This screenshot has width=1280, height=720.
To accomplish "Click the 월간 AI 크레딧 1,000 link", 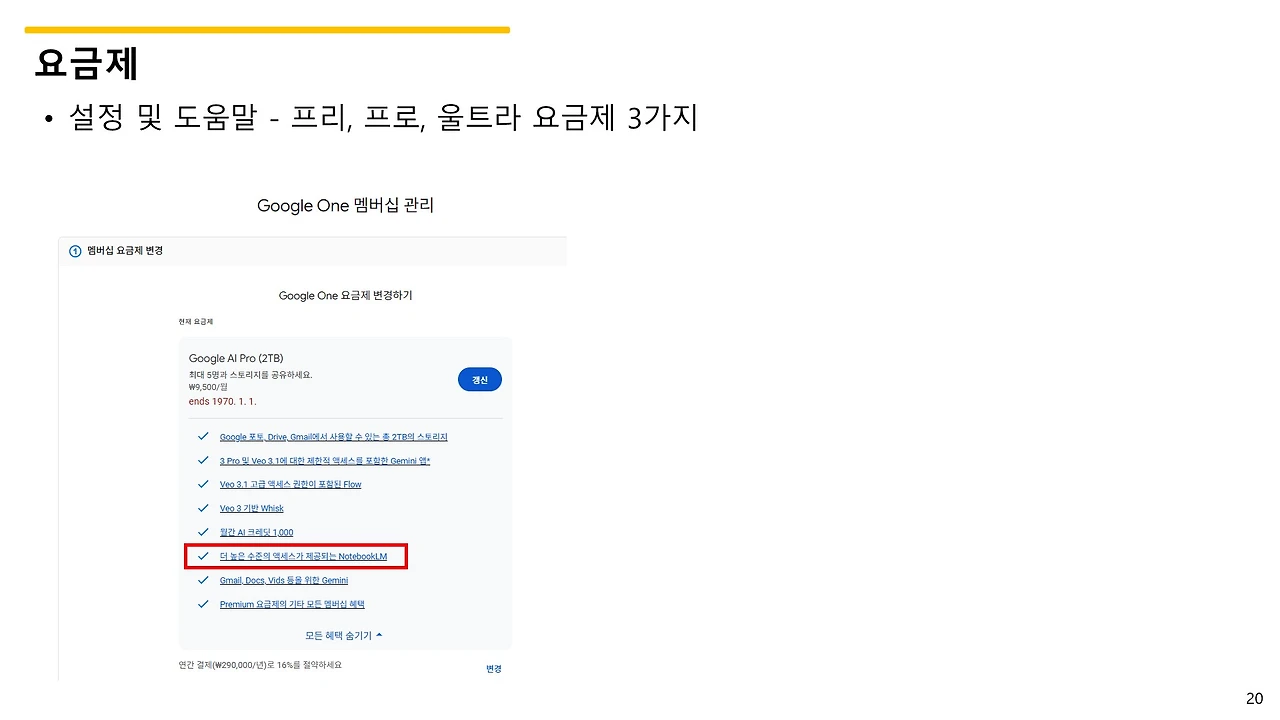I will tap(257, 532).
